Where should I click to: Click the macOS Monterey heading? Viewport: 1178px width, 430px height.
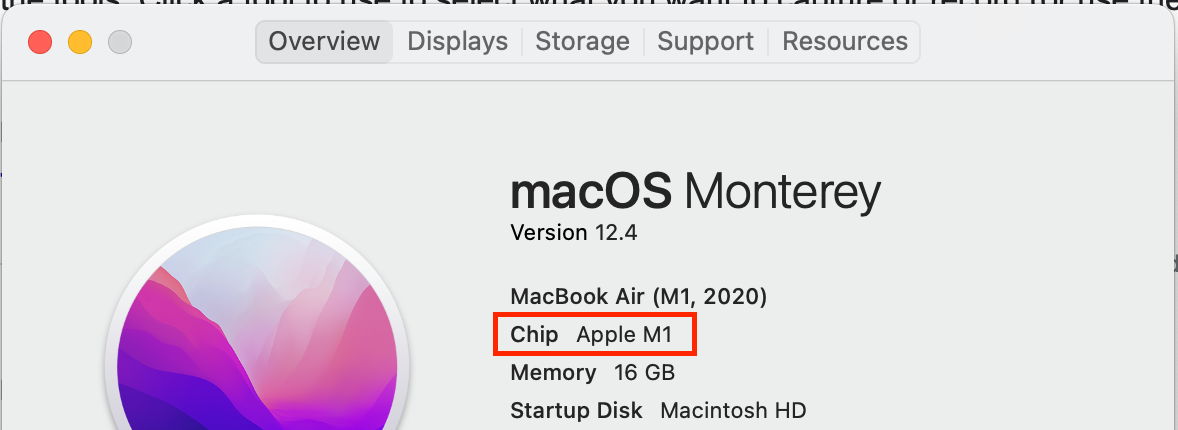695,192
